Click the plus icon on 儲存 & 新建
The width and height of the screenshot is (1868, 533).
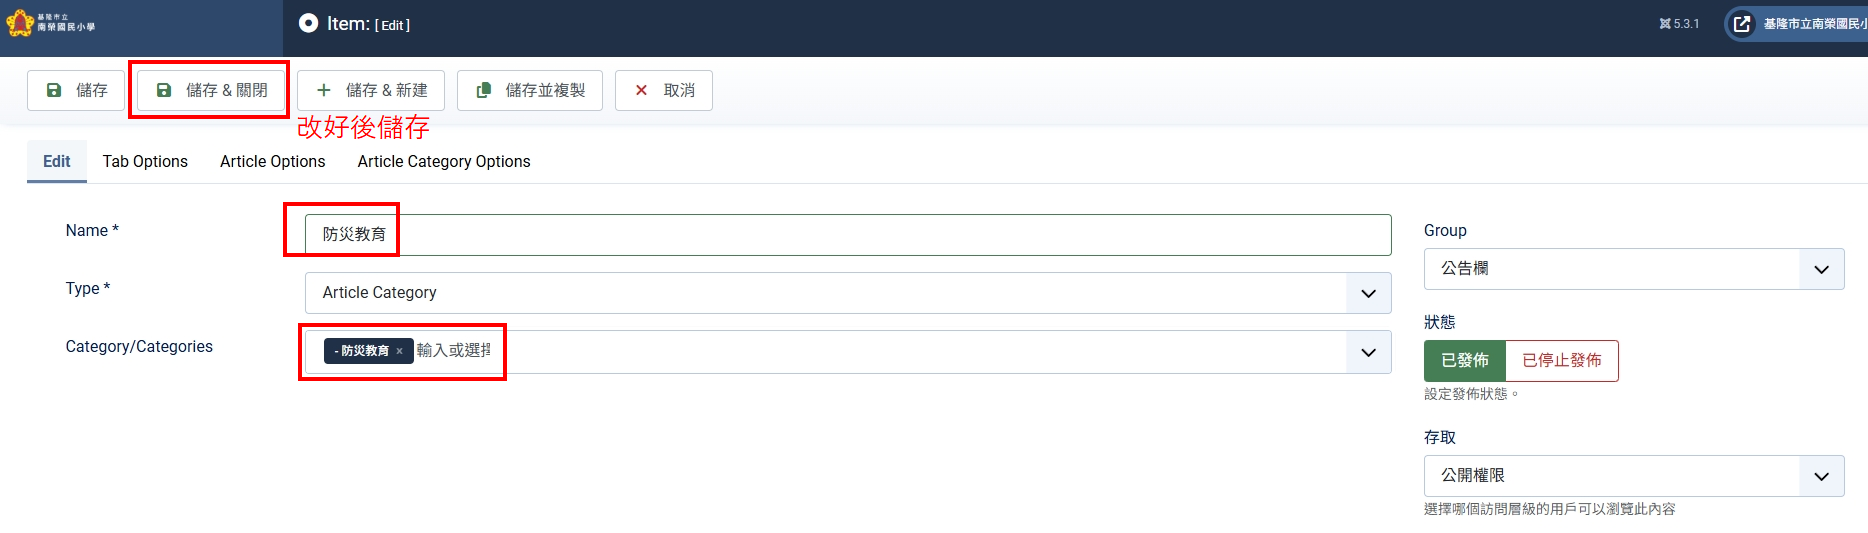pos(324,90)
